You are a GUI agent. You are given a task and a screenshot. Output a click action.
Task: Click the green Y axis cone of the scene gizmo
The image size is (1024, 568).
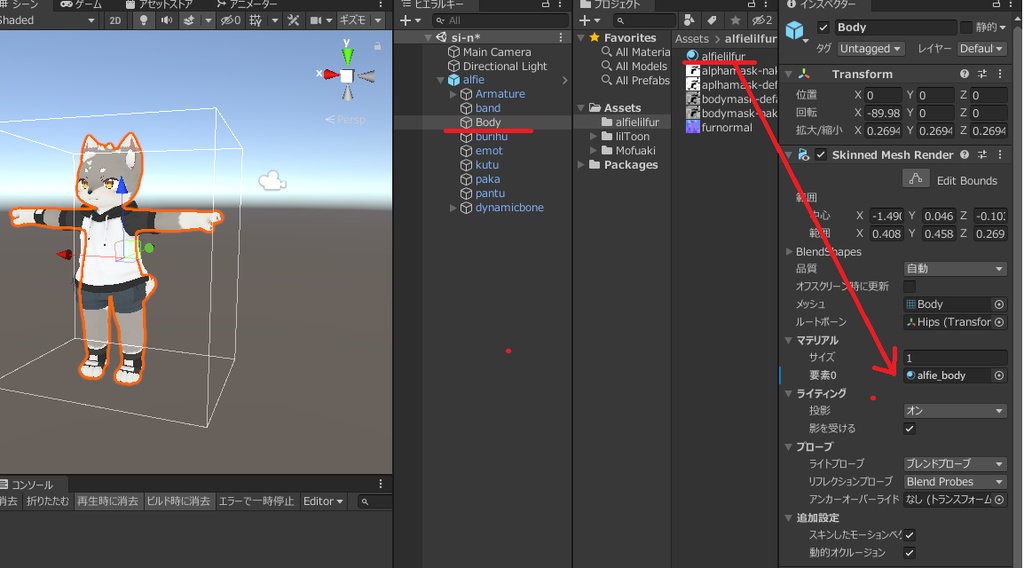click(347, 54)
